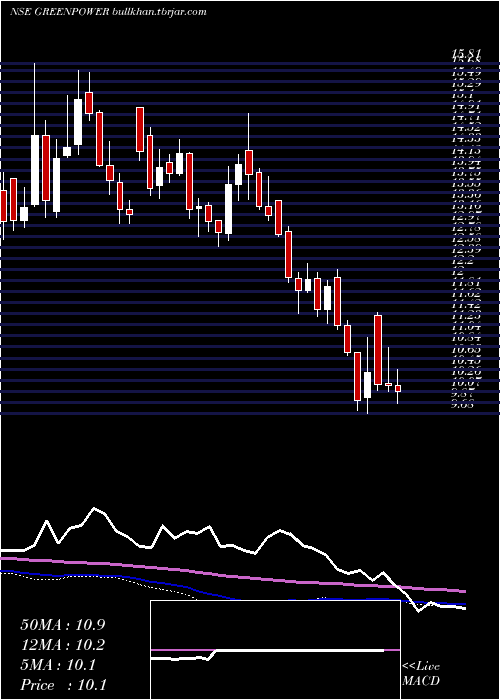500x700 pixels.
Task: Click the NSE GREENPOWER chart title
Action: click(x=108, y=12)
